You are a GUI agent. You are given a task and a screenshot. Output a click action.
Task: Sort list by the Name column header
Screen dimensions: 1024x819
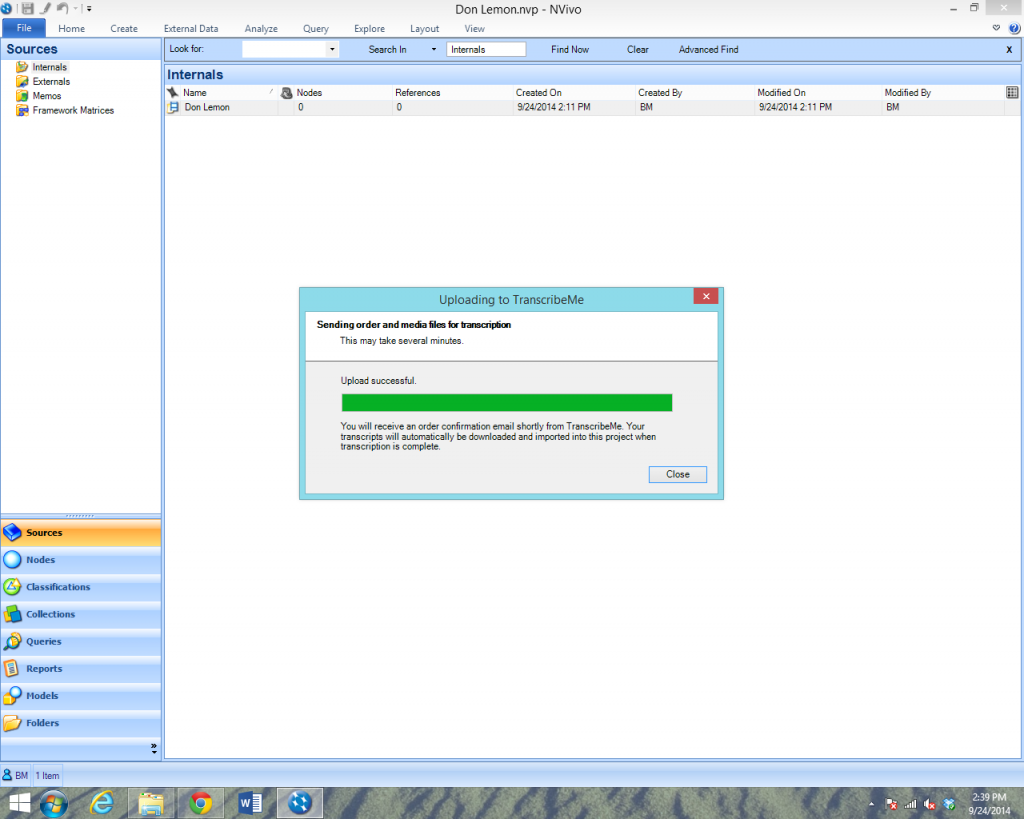229,93
